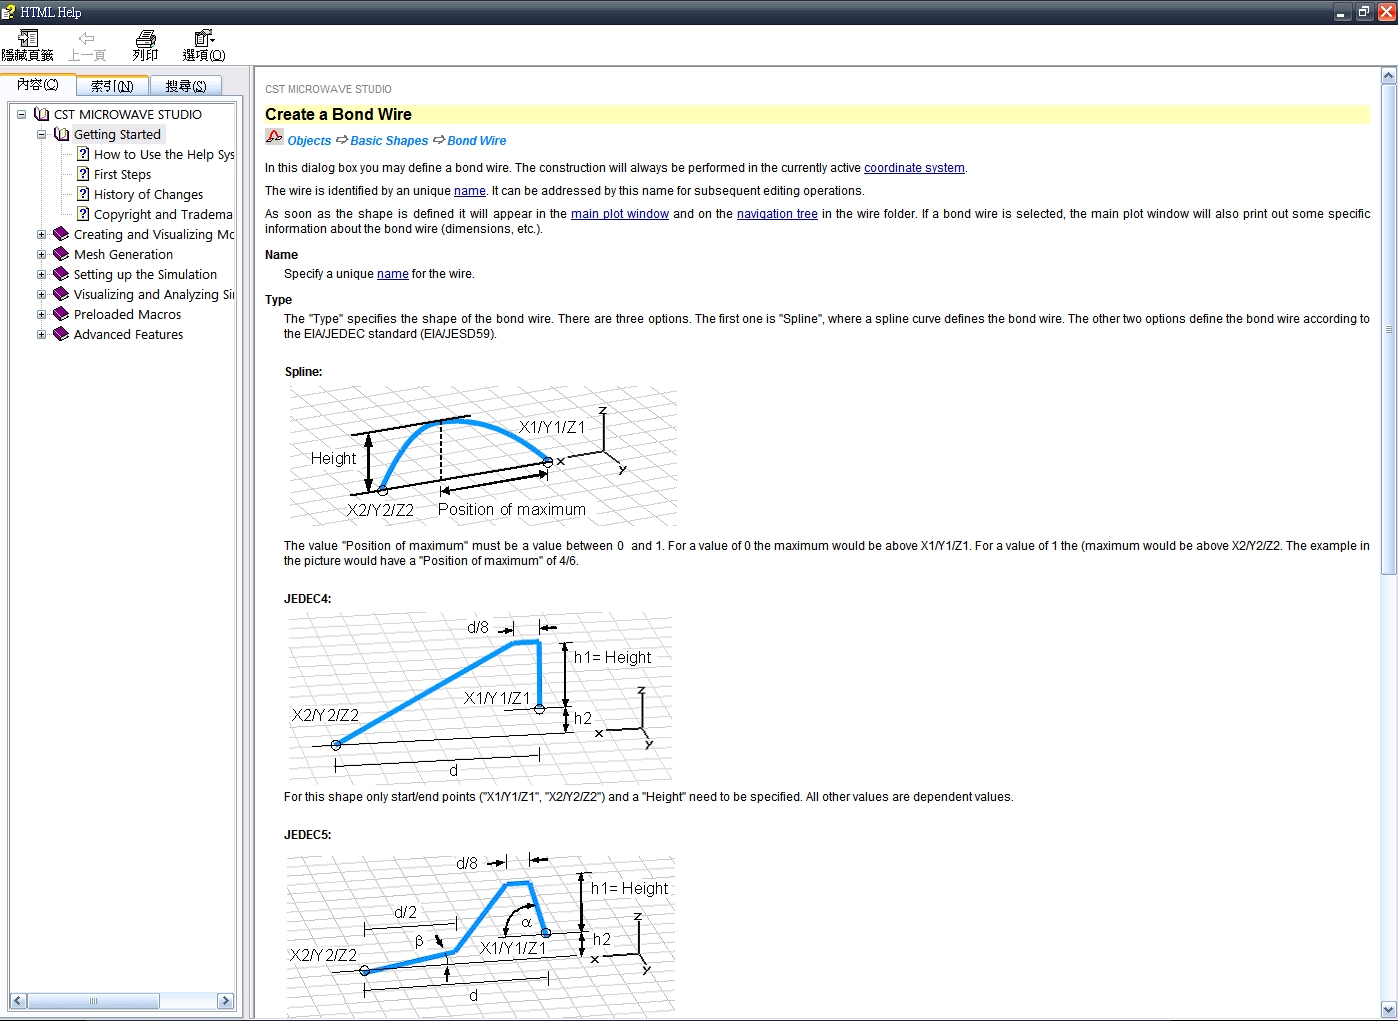Click the name link under the Name heading
Viewport: 1398px width, 1021px height.
(393, 274)
